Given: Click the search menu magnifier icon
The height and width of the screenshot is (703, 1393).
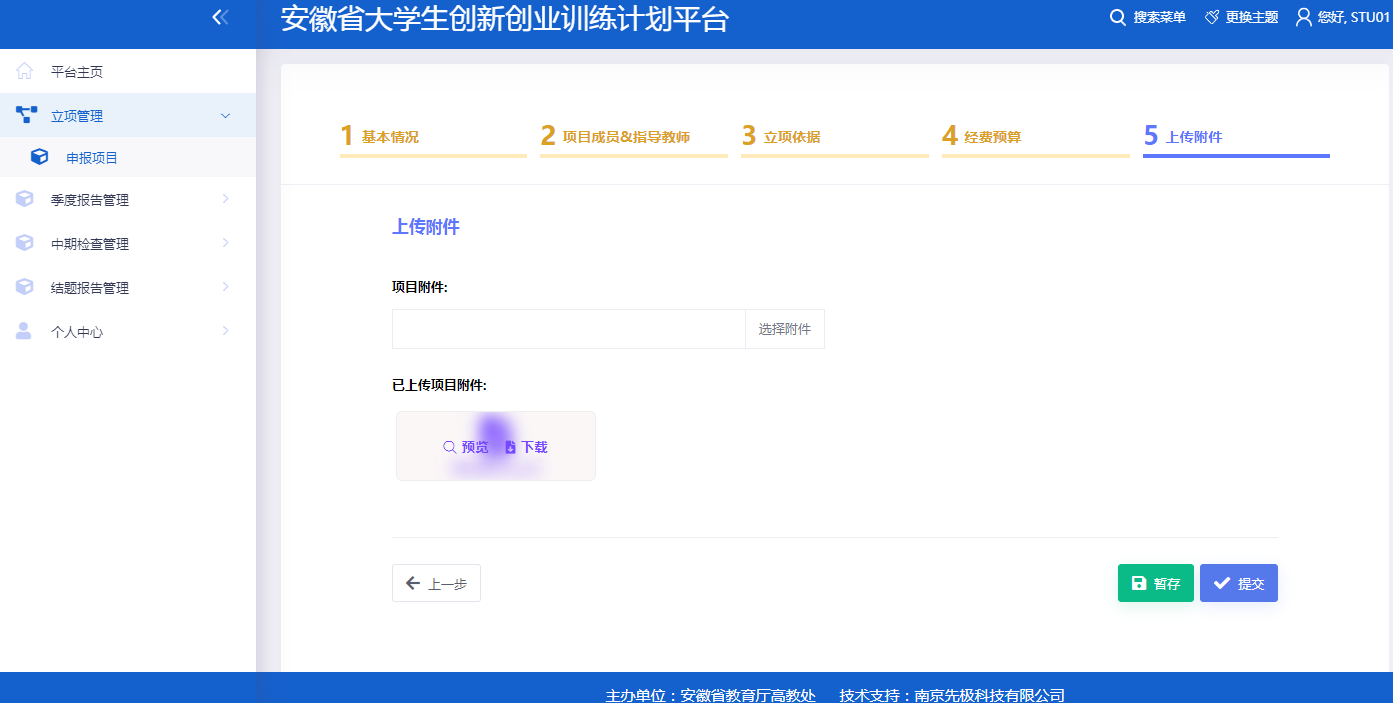Looking at the screenshot, I should click(1118, 17).
